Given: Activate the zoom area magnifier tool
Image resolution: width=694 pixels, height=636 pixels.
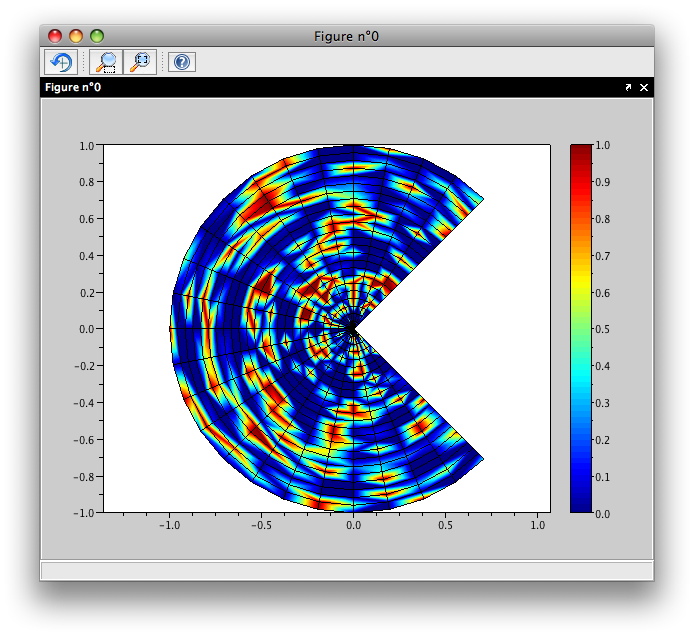Looking at the screenshot, I should (x=104, y=62).
